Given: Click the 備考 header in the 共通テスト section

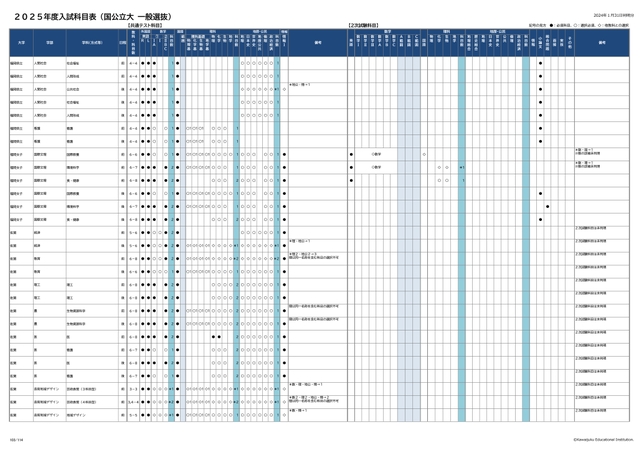Looking at the screenshot, I should pyautogui.click(x=317, y=43).
